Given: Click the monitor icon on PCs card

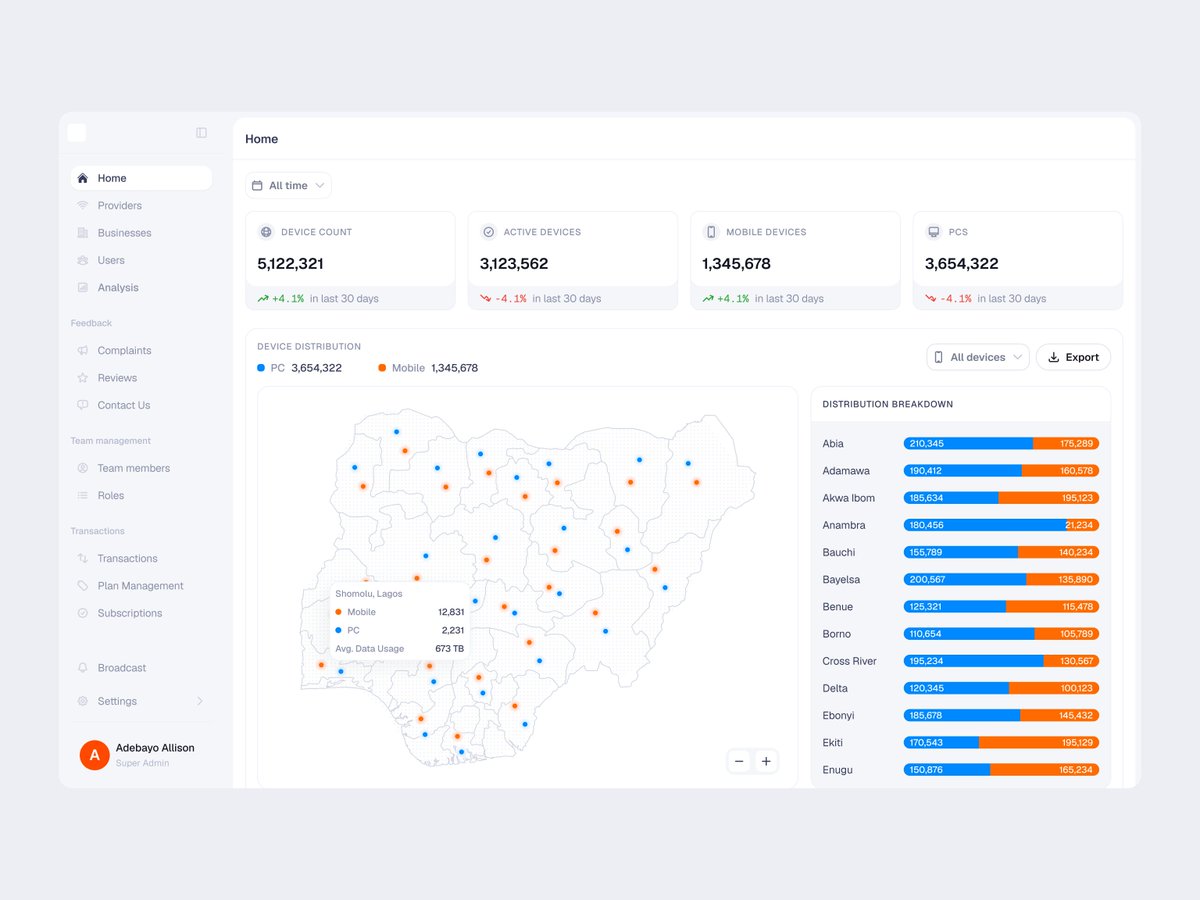Looking at the screenshot, I should 933,232.
